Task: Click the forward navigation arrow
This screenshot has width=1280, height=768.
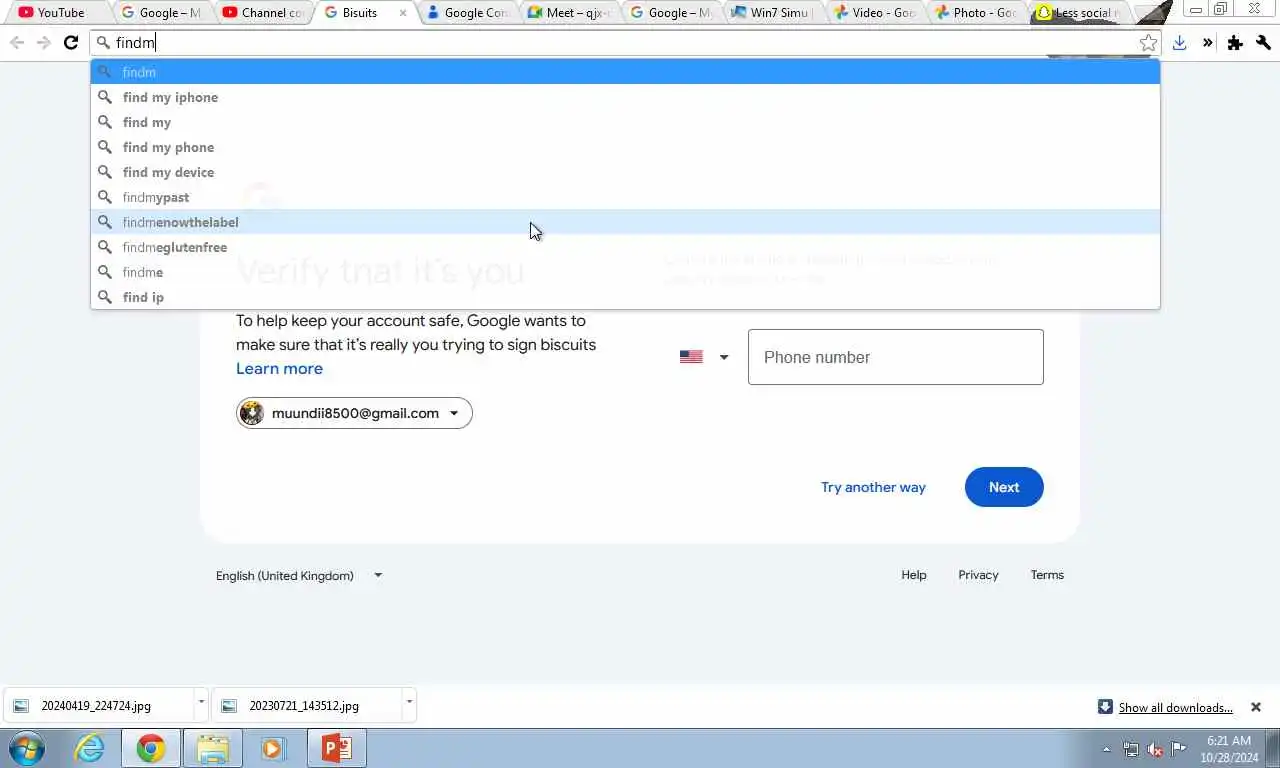Action: pyautogui.click(x=43, y=43)
